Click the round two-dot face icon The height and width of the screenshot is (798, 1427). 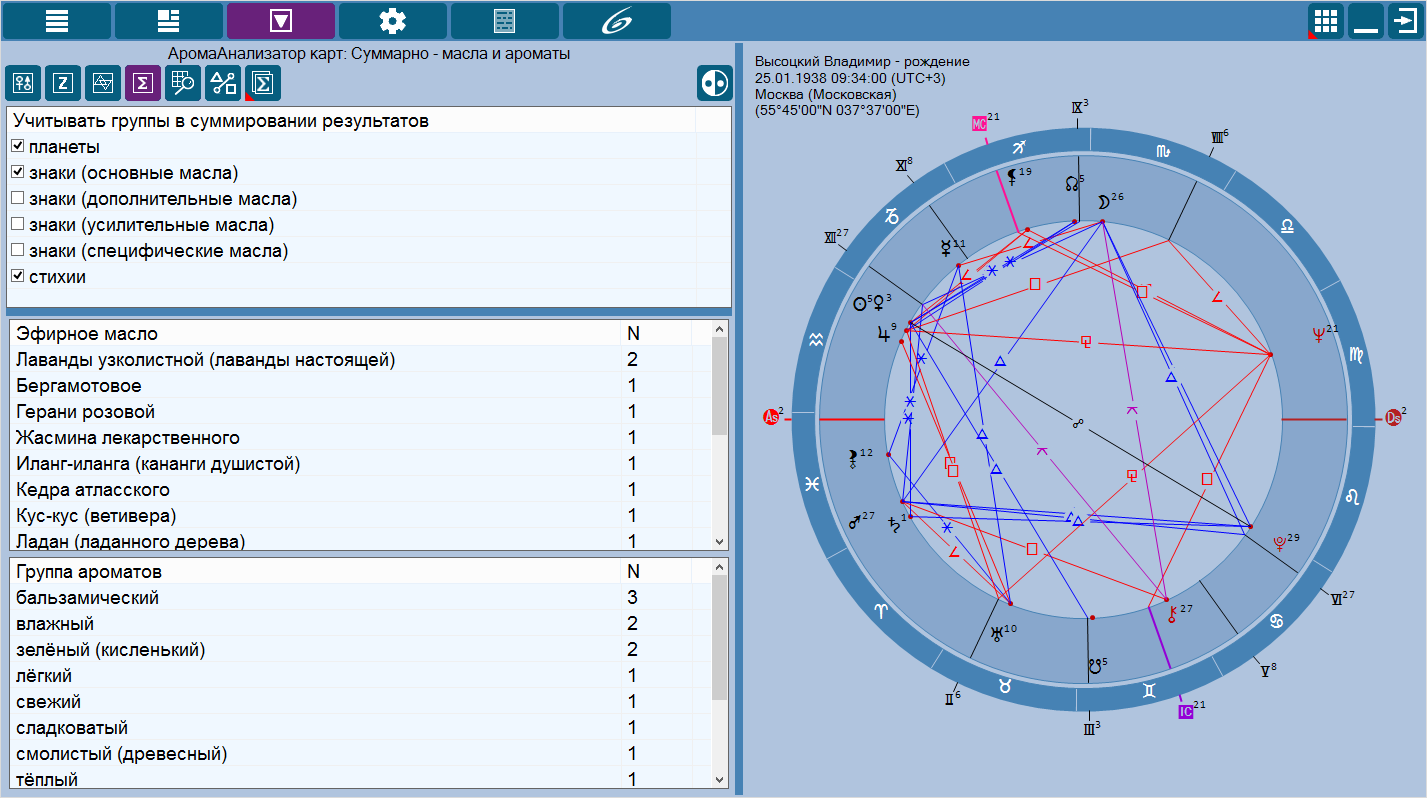(714, 84)
